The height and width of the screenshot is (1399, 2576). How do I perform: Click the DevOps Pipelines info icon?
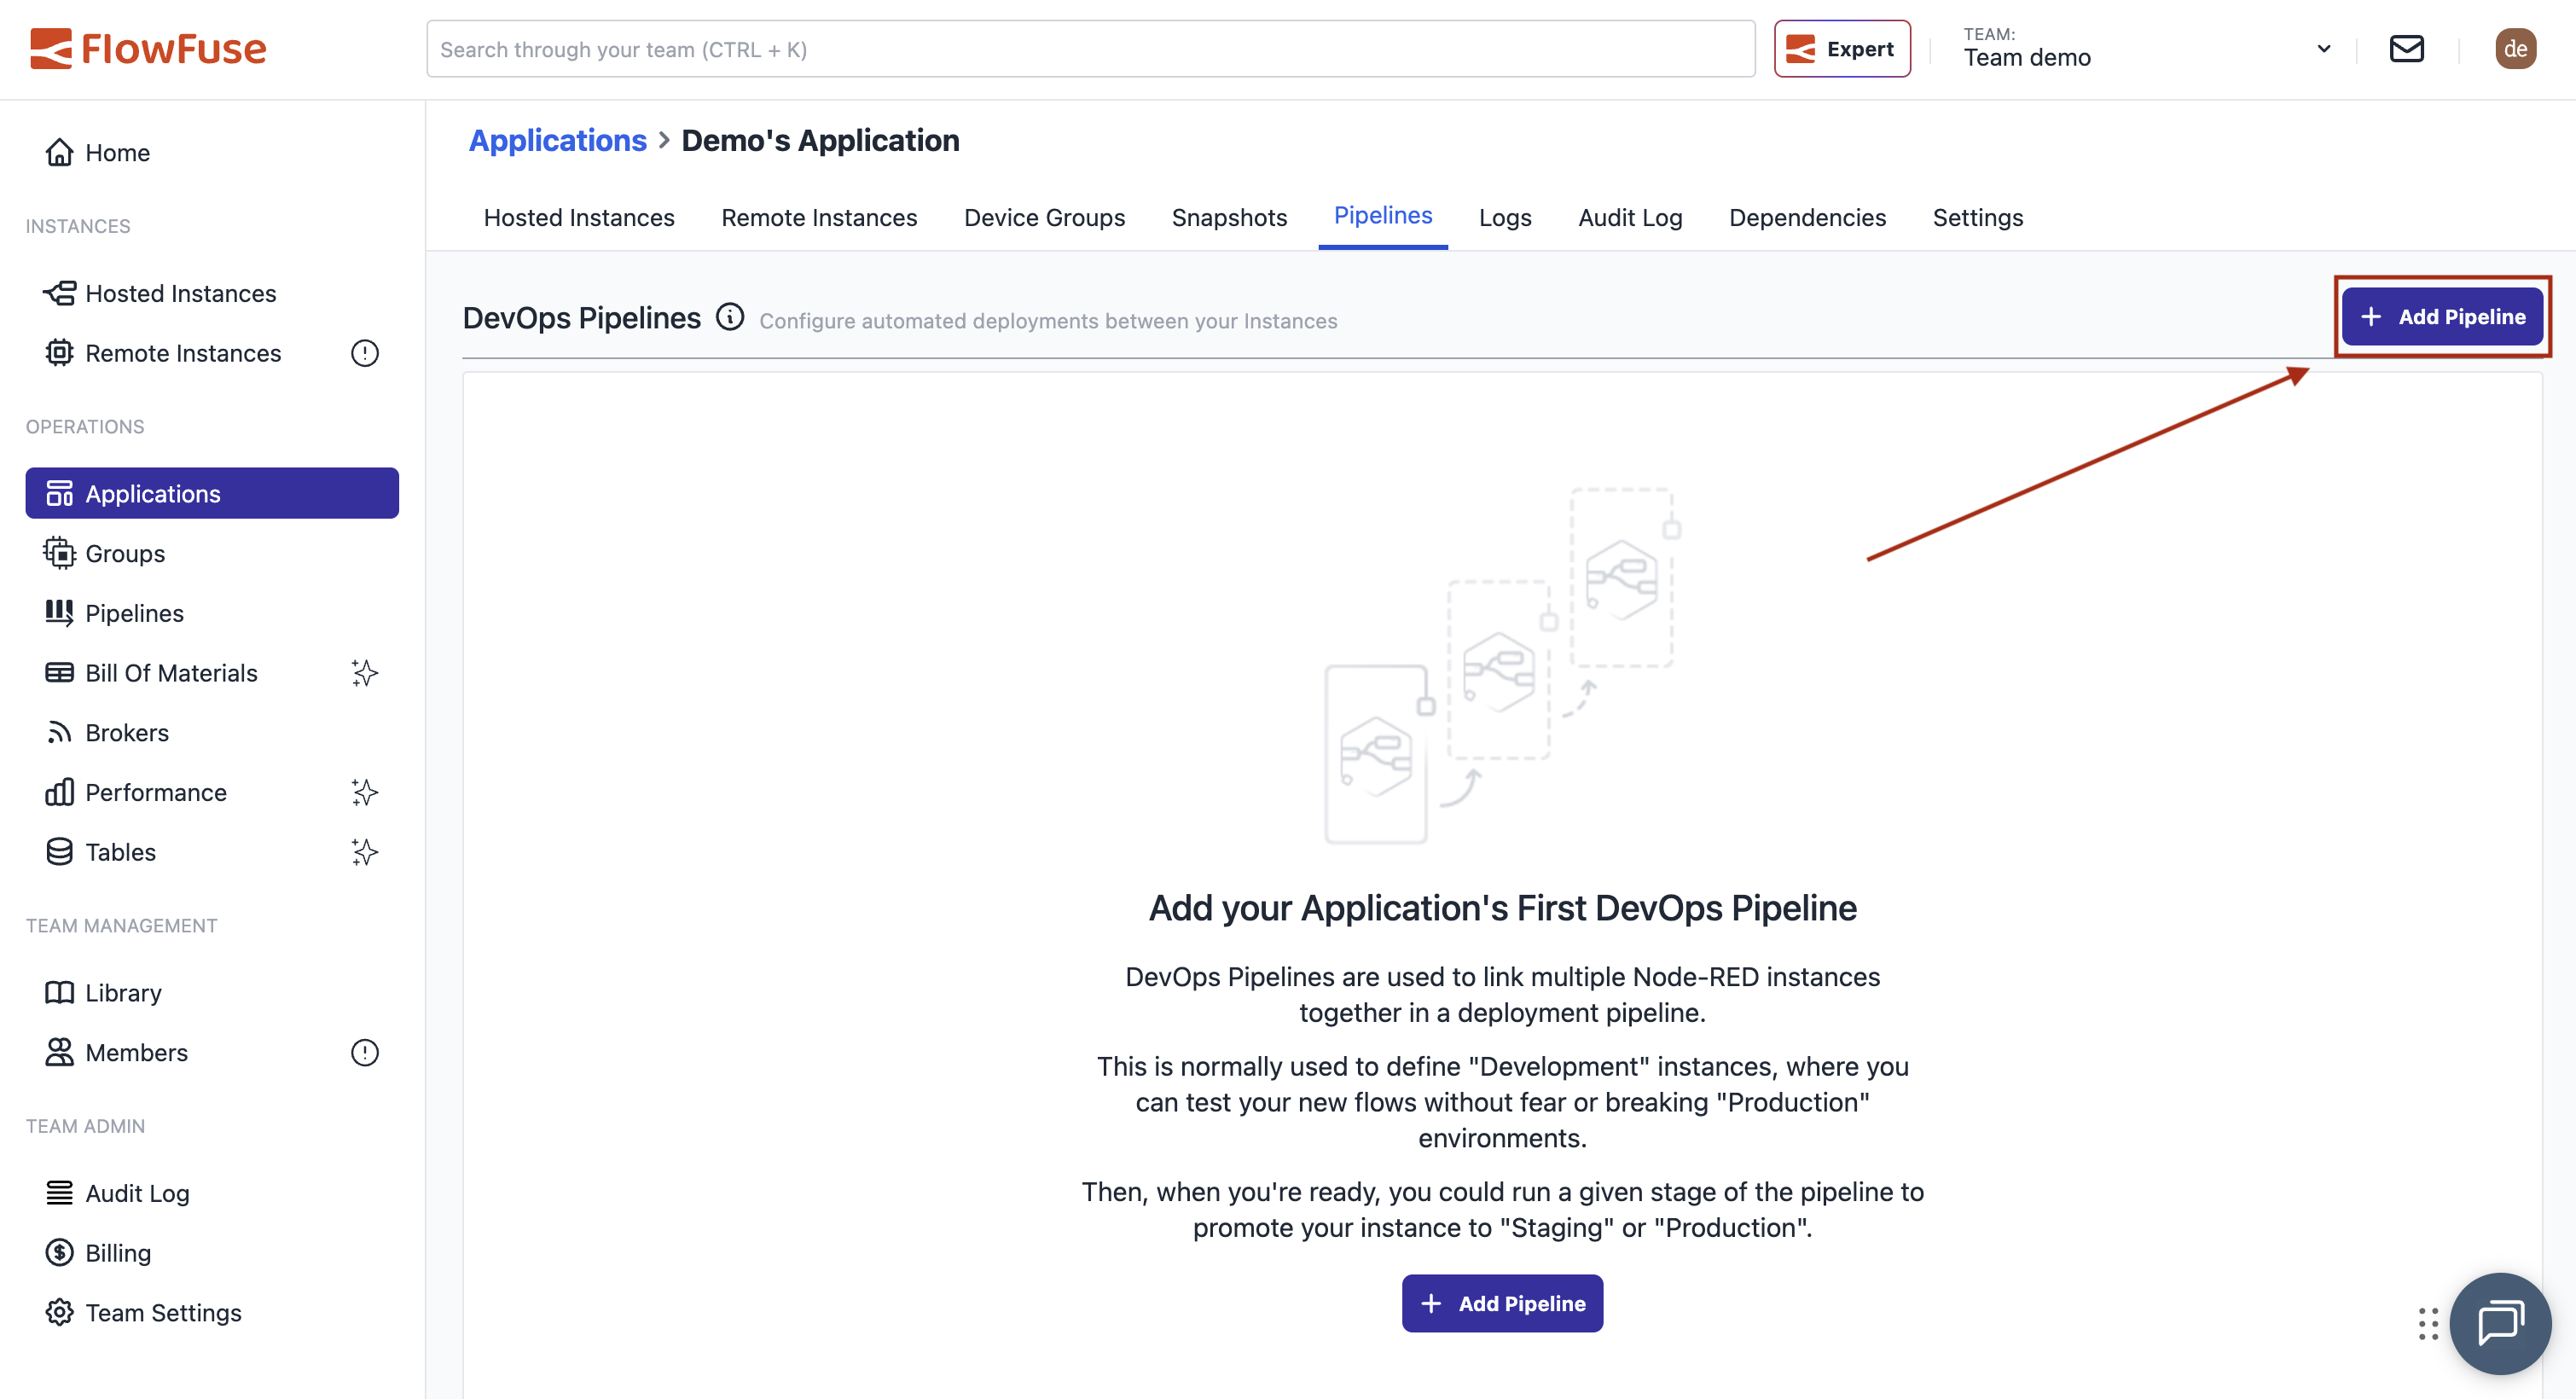[x=730, y=317]
